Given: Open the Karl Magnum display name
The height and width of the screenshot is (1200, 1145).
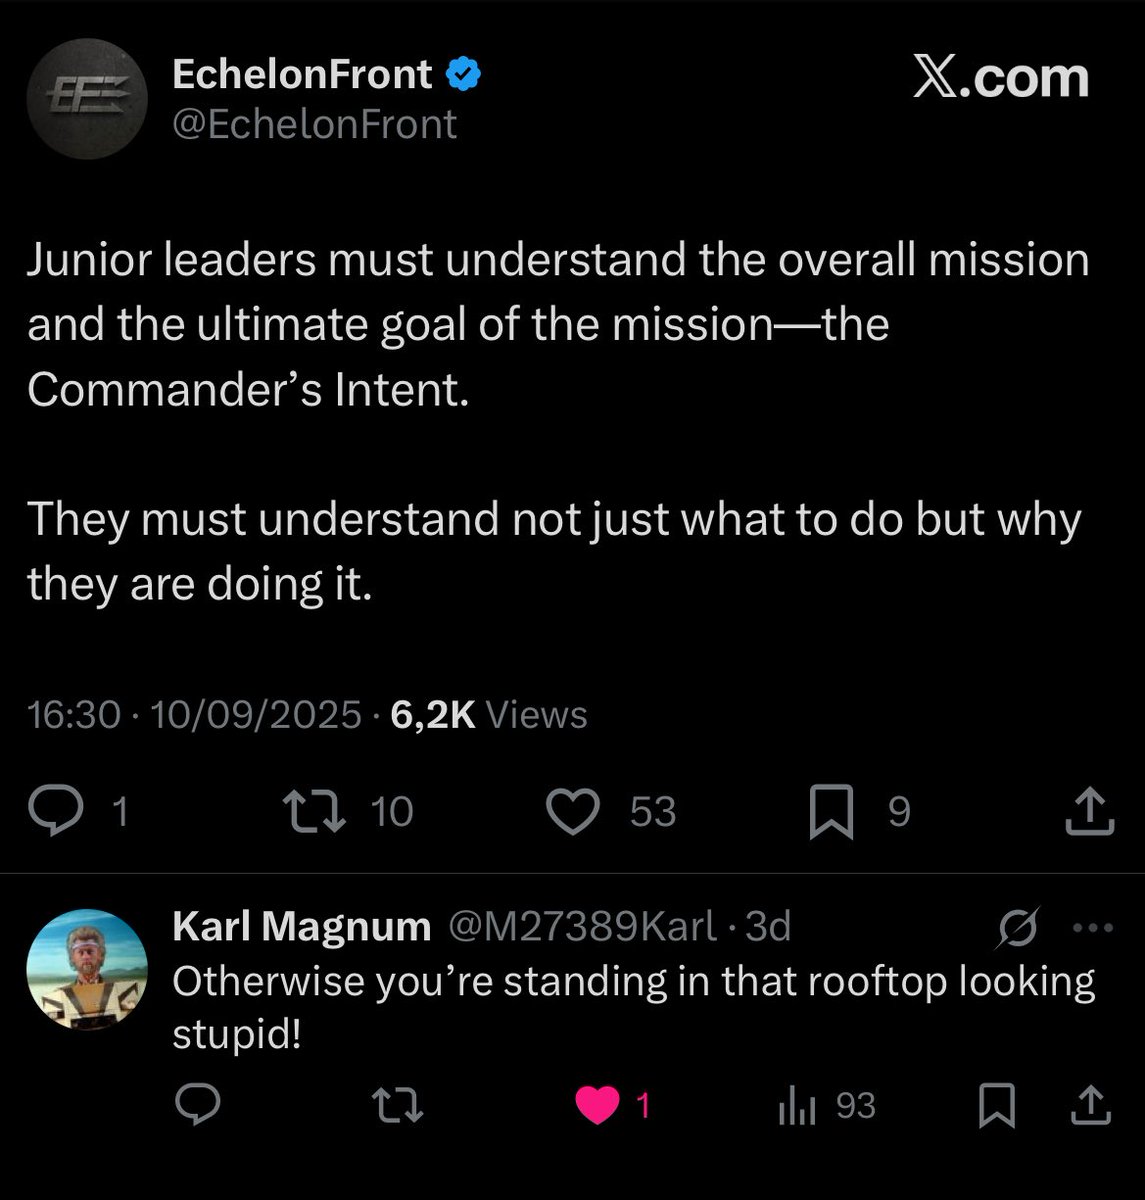Looking at the screenshot, I should tap(301, 927).
